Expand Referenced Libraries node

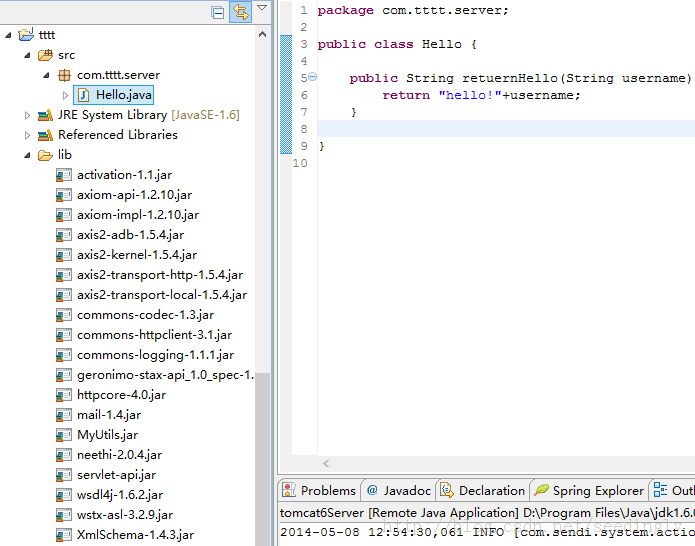tap(27, 136)
